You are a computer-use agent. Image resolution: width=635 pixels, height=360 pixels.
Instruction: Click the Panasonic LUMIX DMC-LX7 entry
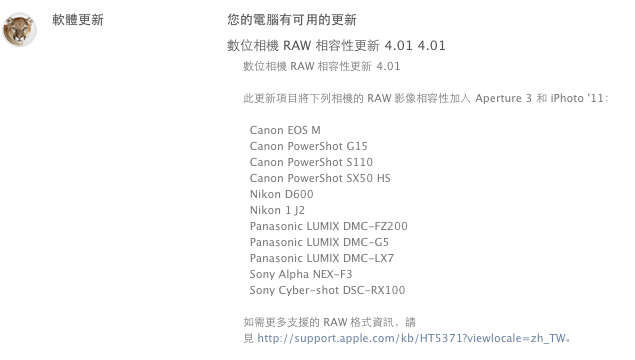click(322, 258)
